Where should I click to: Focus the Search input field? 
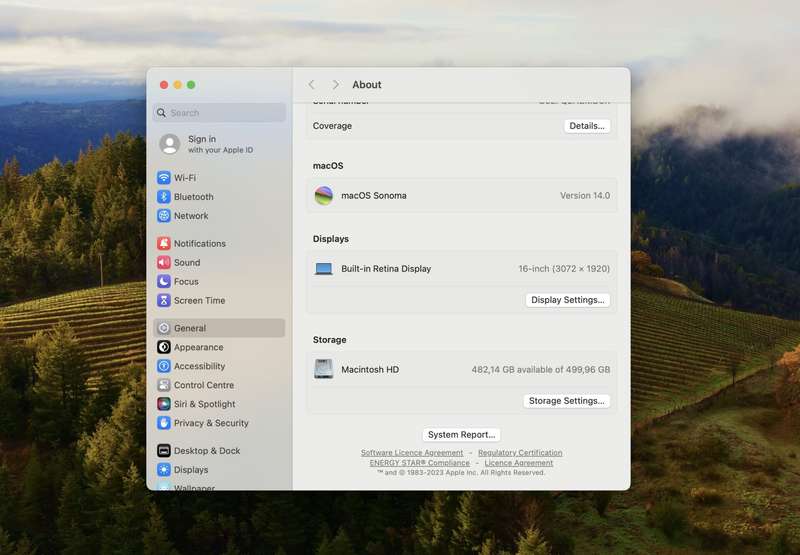pyautogui.click(x=219, y=112)
